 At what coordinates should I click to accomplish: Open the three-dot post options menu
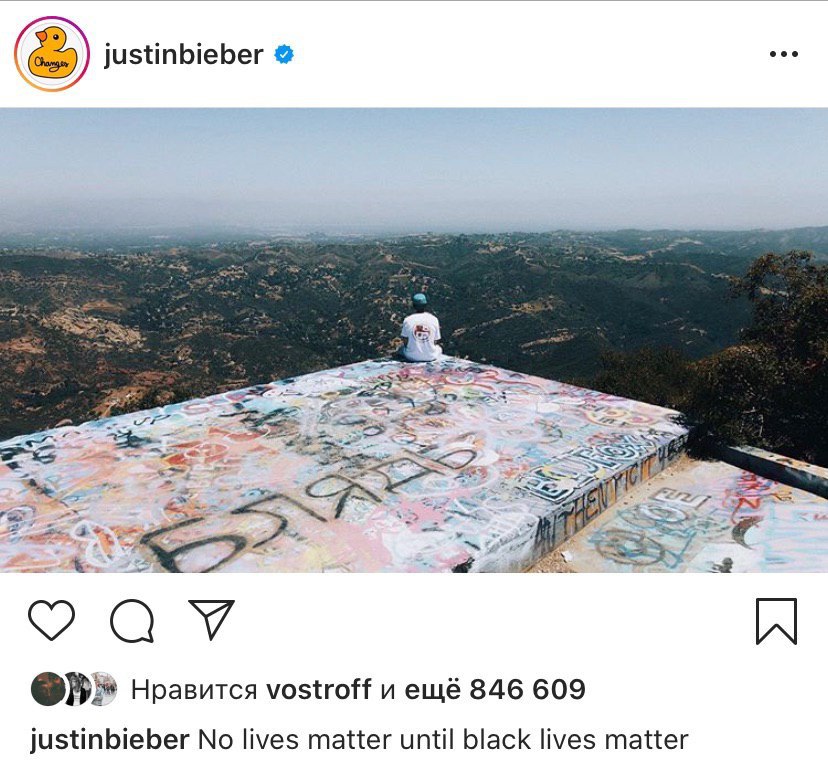point(784,54)
